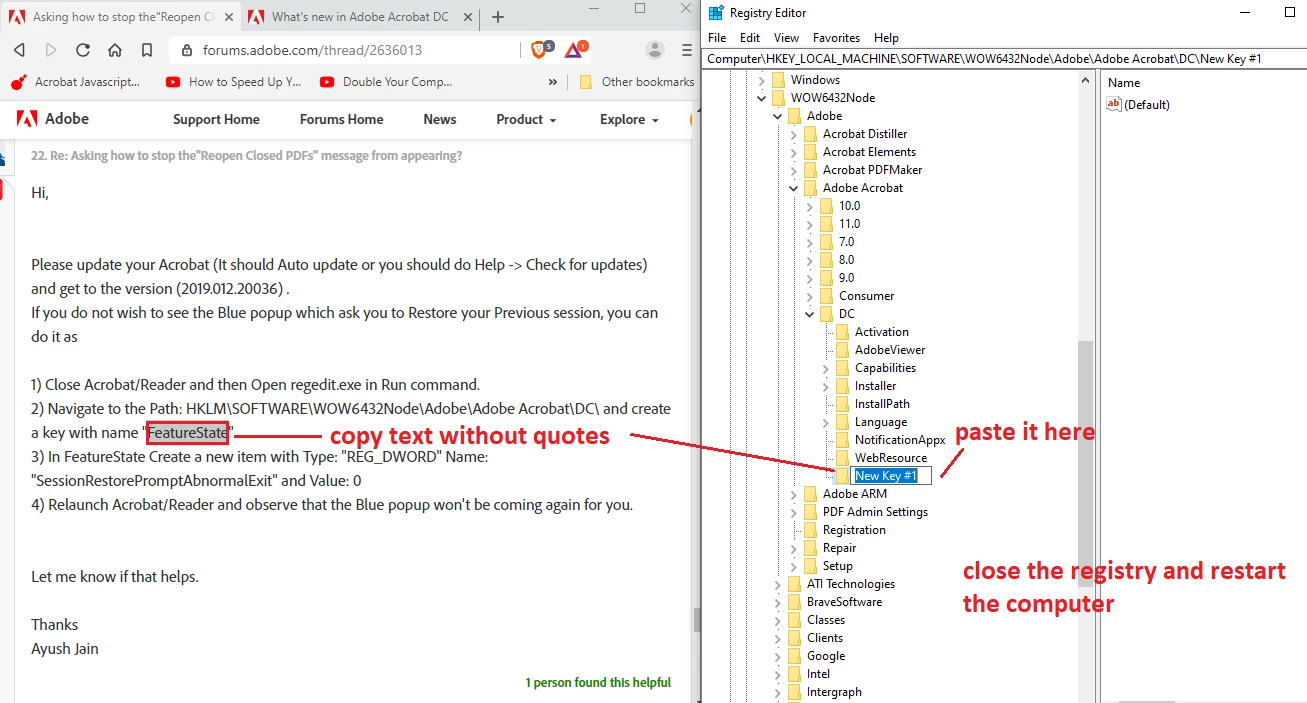Expand the ATI Technologies registry key
Viewport: 1307px width, 703px height.
pyautogui.click(x=778, y=584)
